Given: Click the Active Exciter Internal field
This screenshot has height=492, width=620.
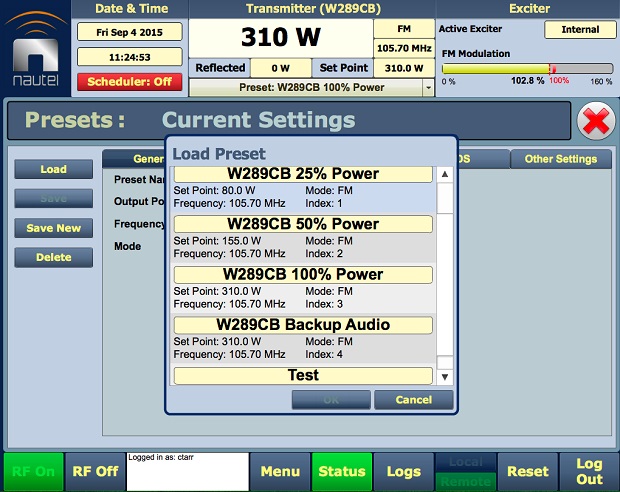Looking at the screenshot, I should pyautogui.click(x=580, y=30).
